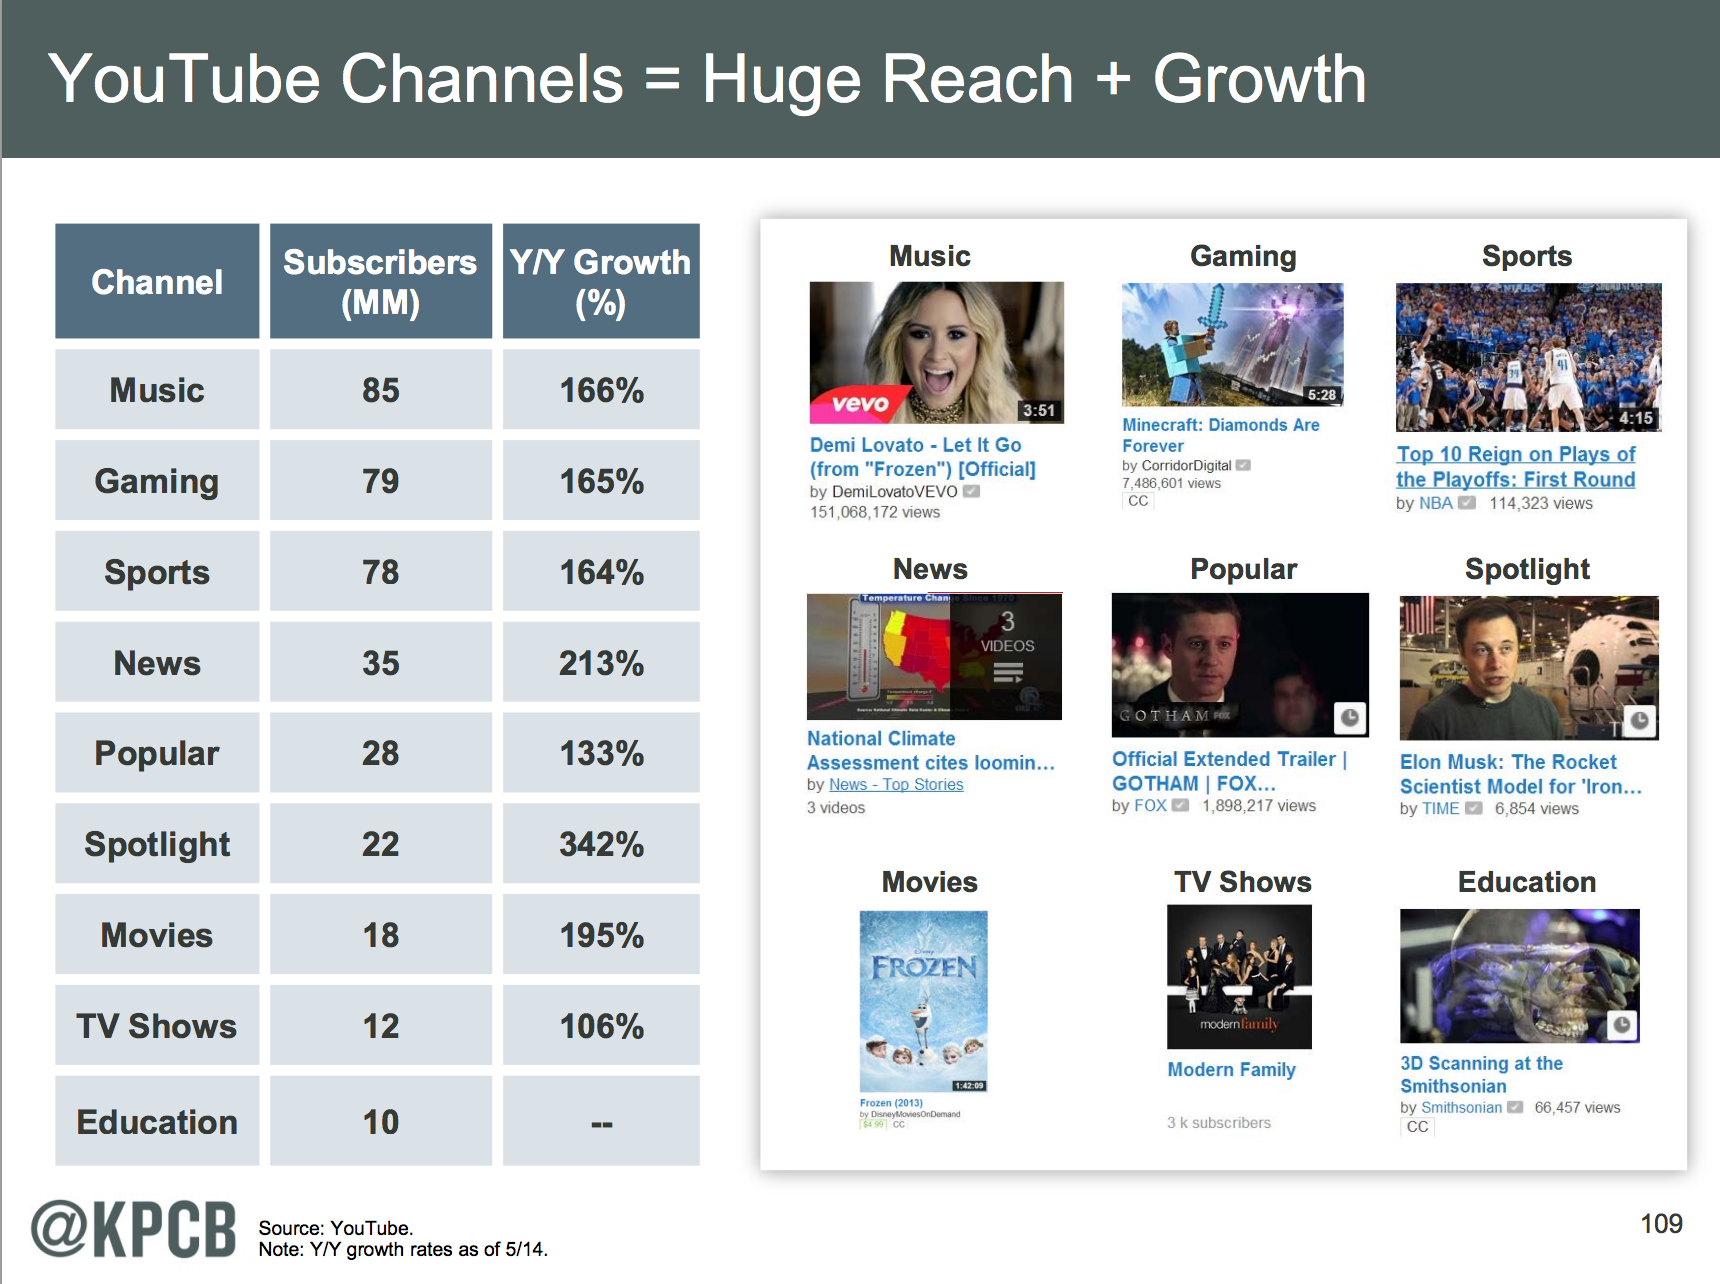Click the 4:15 duration badge

point(1636,418)
